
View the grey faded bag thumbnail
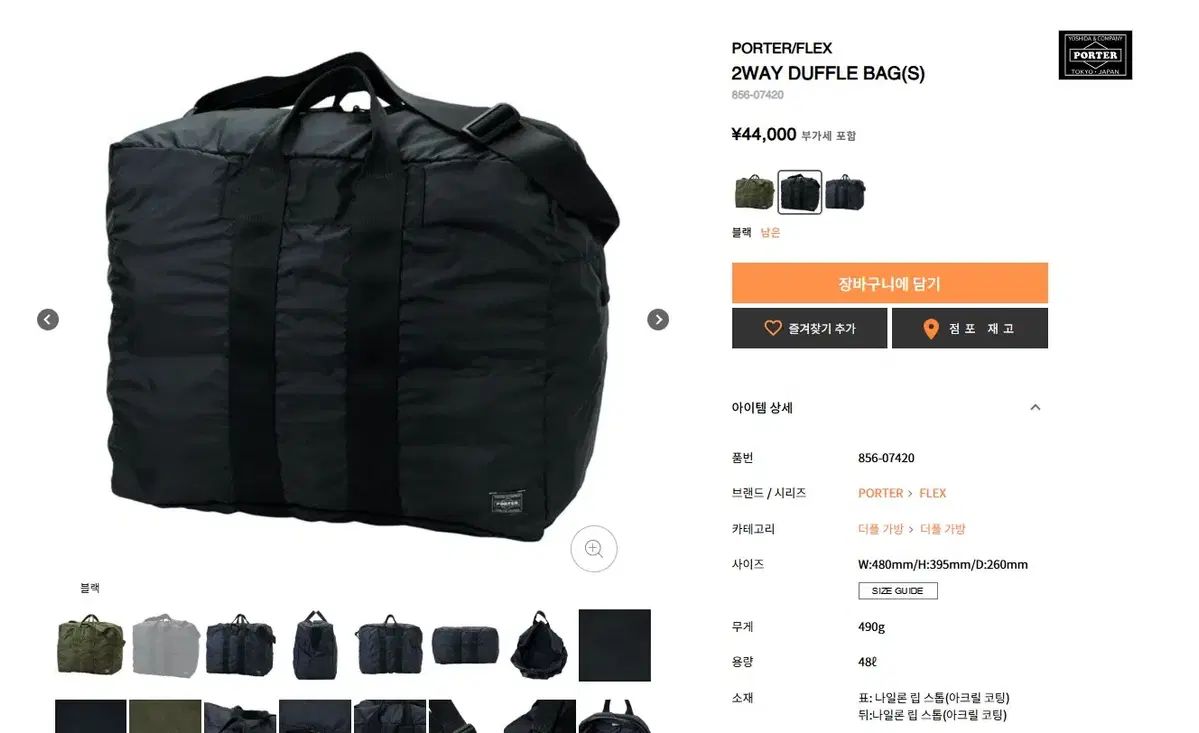point(165,645)
